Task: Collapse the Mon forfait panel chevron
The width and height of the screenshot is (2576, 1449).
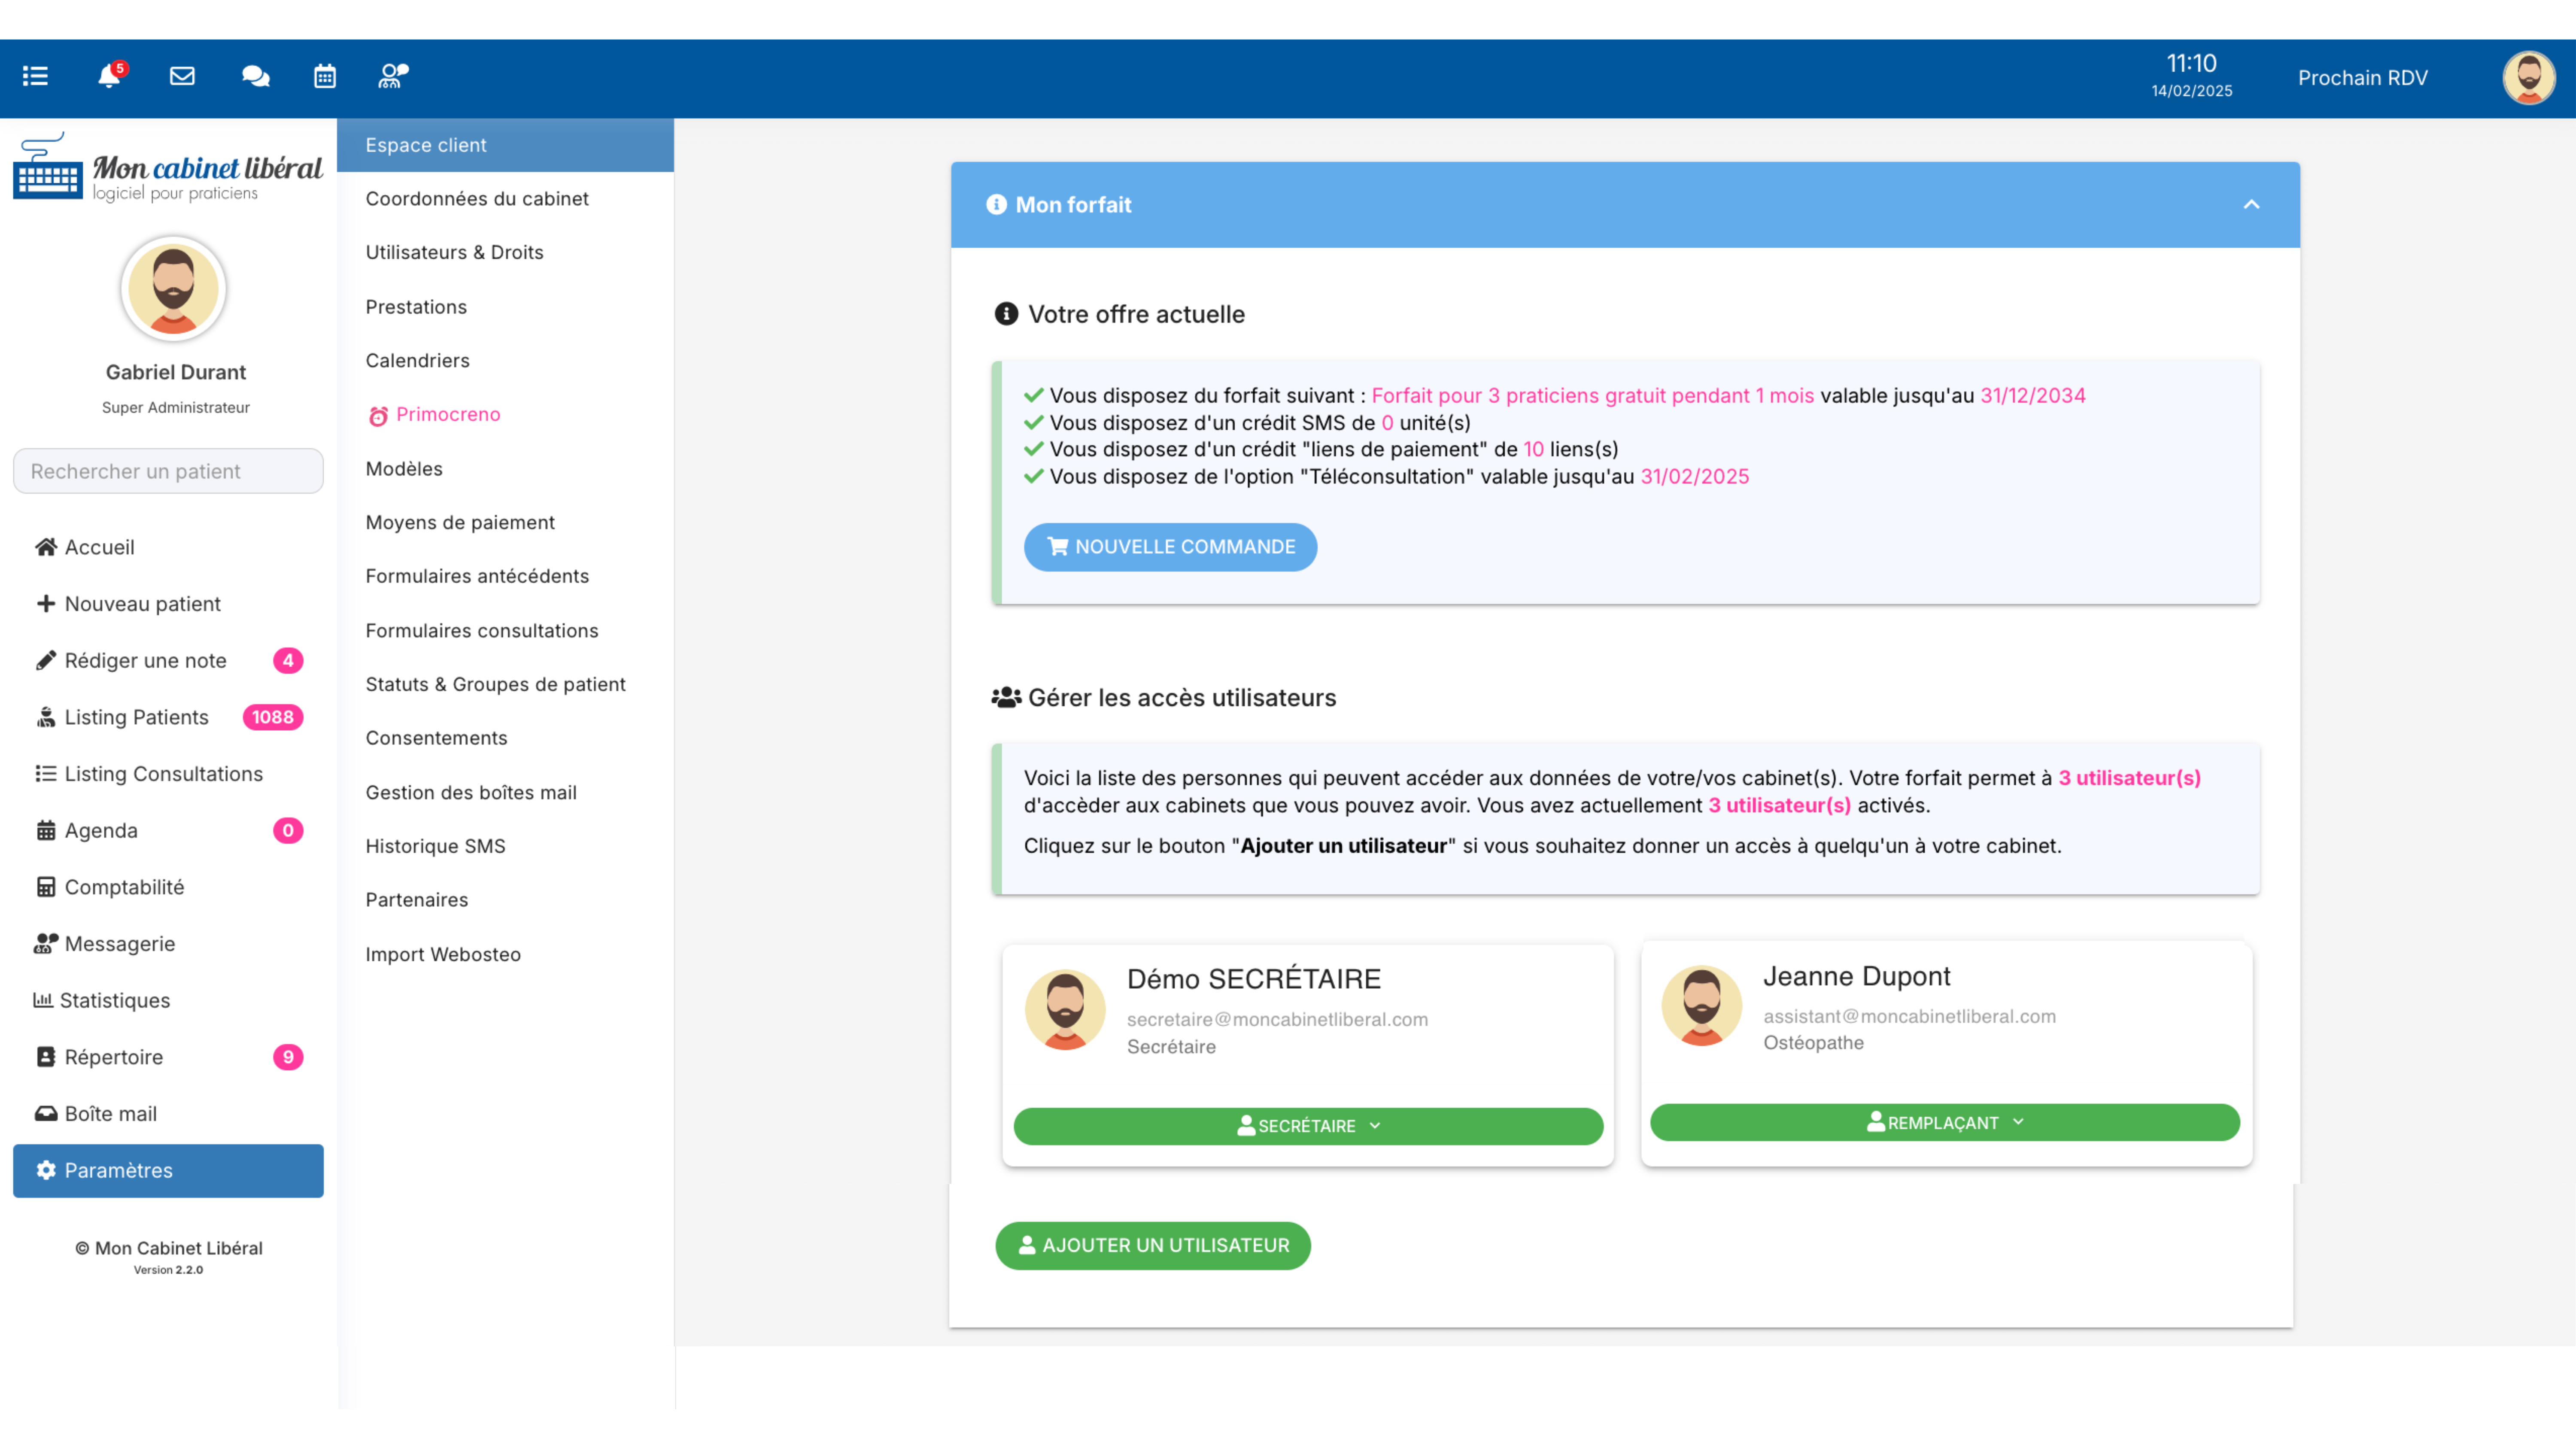Action: pyautogui.click(x=2251, y=205)
